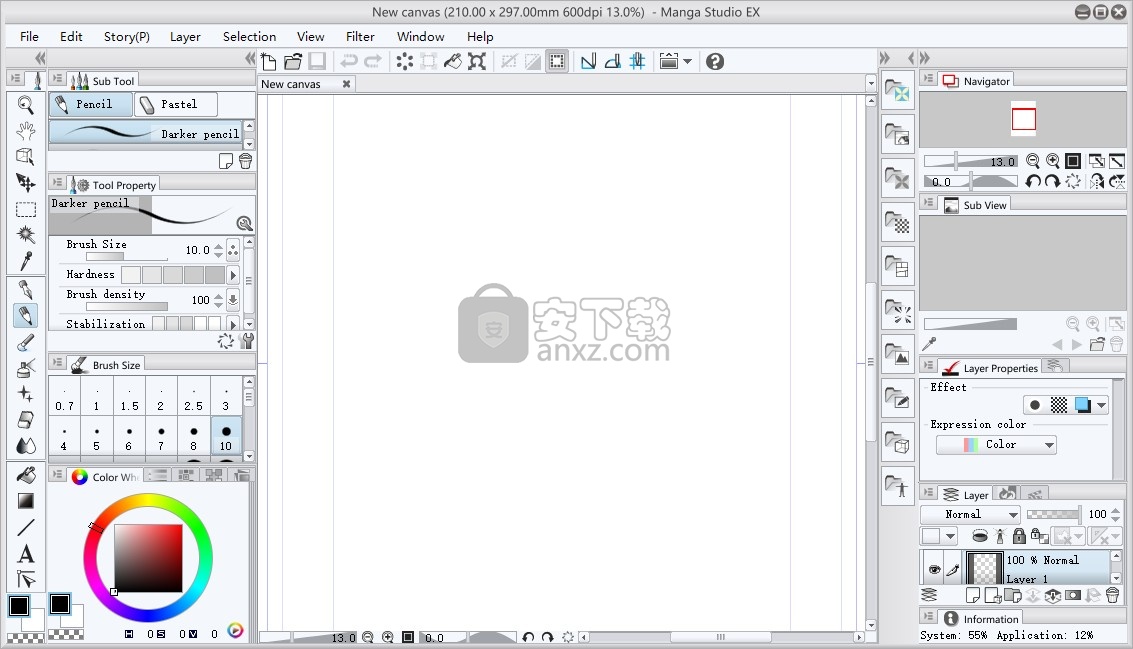Open the File menu
This screenshot has height=649, width=1133.
click(30, 36)
